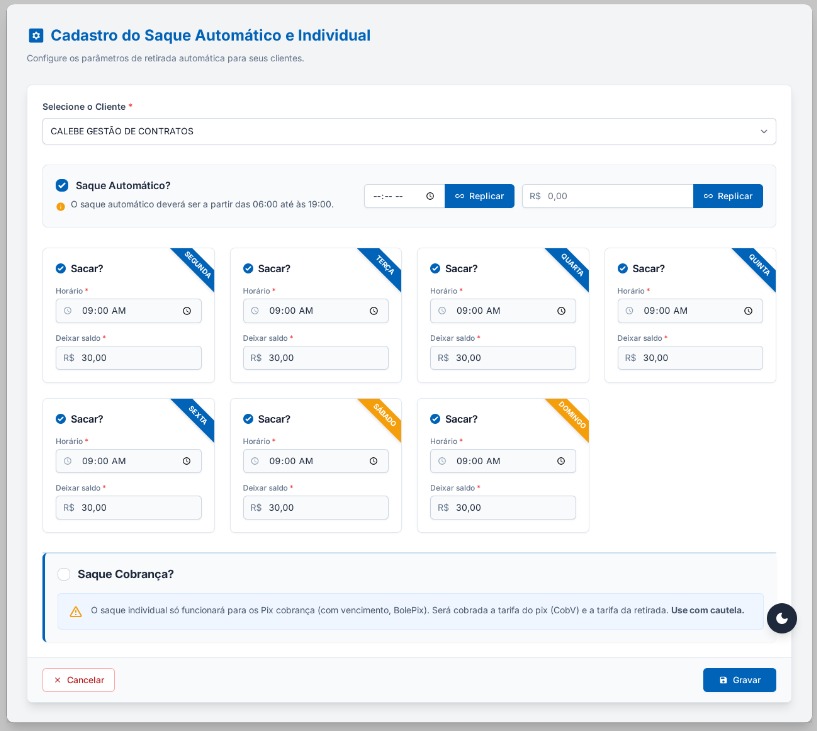The height and width of the screenshot is (731, 817).
Task: Open time picker clock icon in Segunda card
Action: pyautogui.click(x=187, y=311)
